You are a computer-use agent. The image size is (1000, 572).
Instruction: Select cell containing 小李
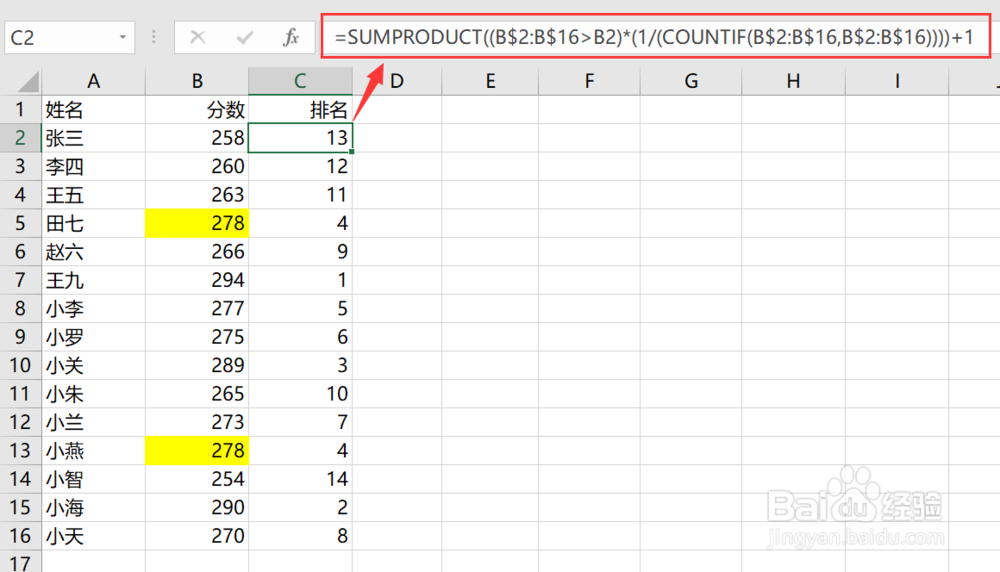click(93, 309)
